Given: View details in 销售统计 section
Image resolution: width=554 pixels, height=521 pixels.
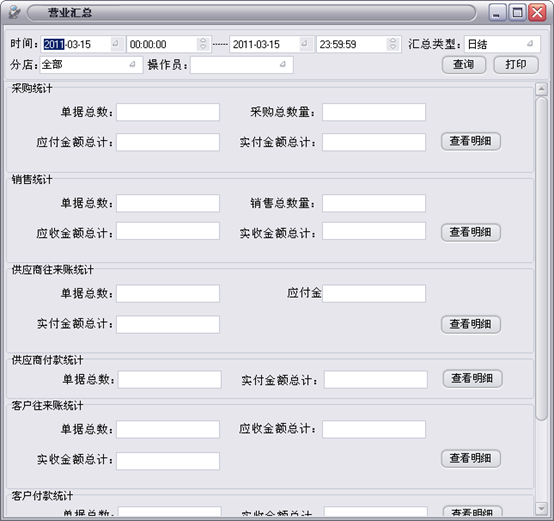Looking at the screenshot, I should coord(471,232).
